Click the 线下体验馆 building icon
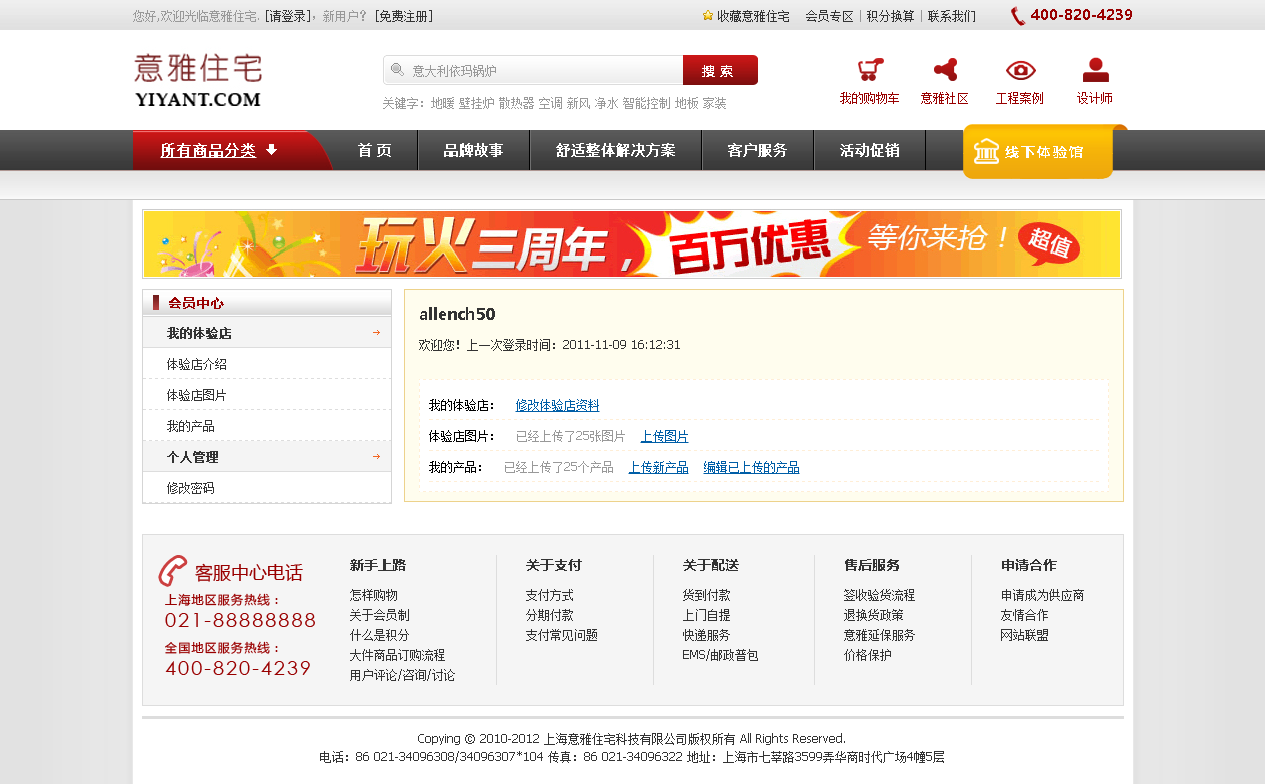Image resolution: width=1265 pixels, height=784 pixels. click(x=986, y=152)
